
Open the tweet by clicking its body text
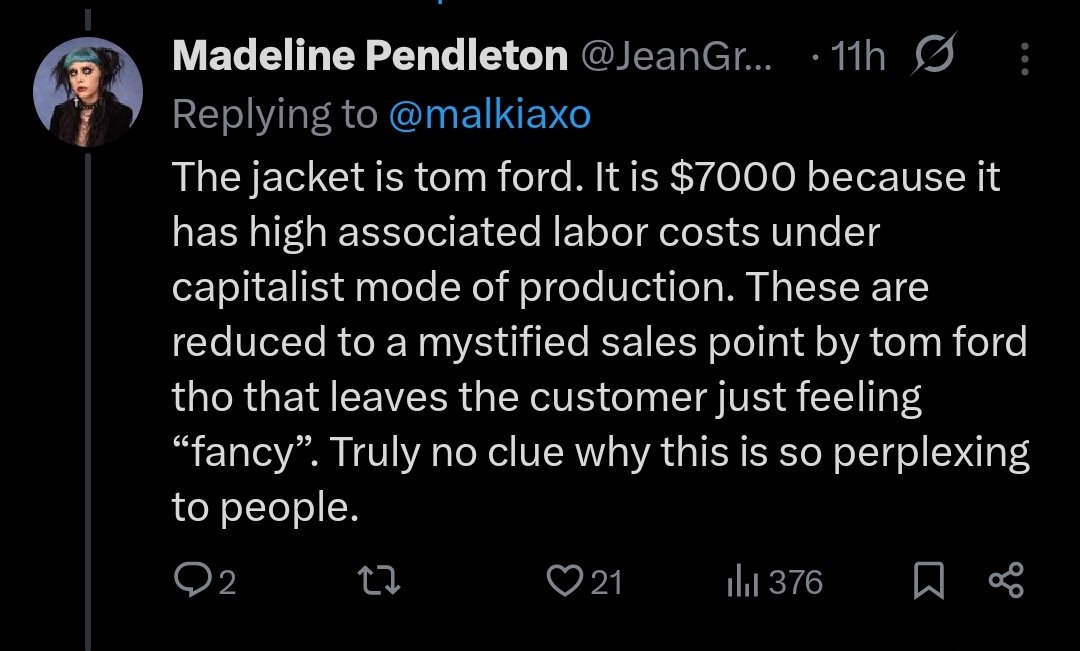point(590,342)
